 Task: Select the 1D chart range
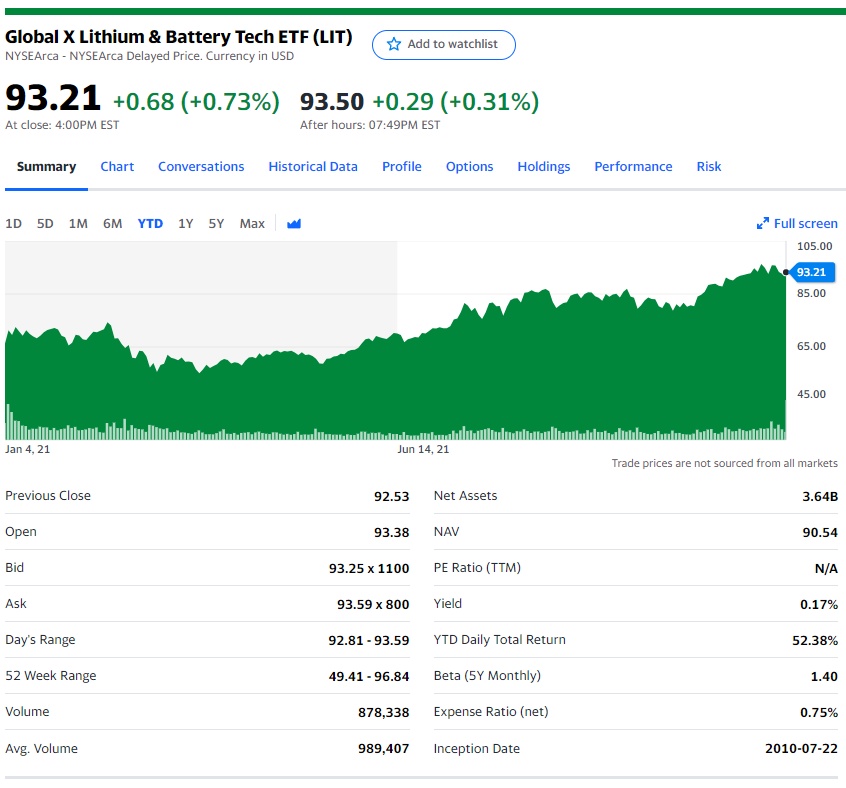[13, 223]
